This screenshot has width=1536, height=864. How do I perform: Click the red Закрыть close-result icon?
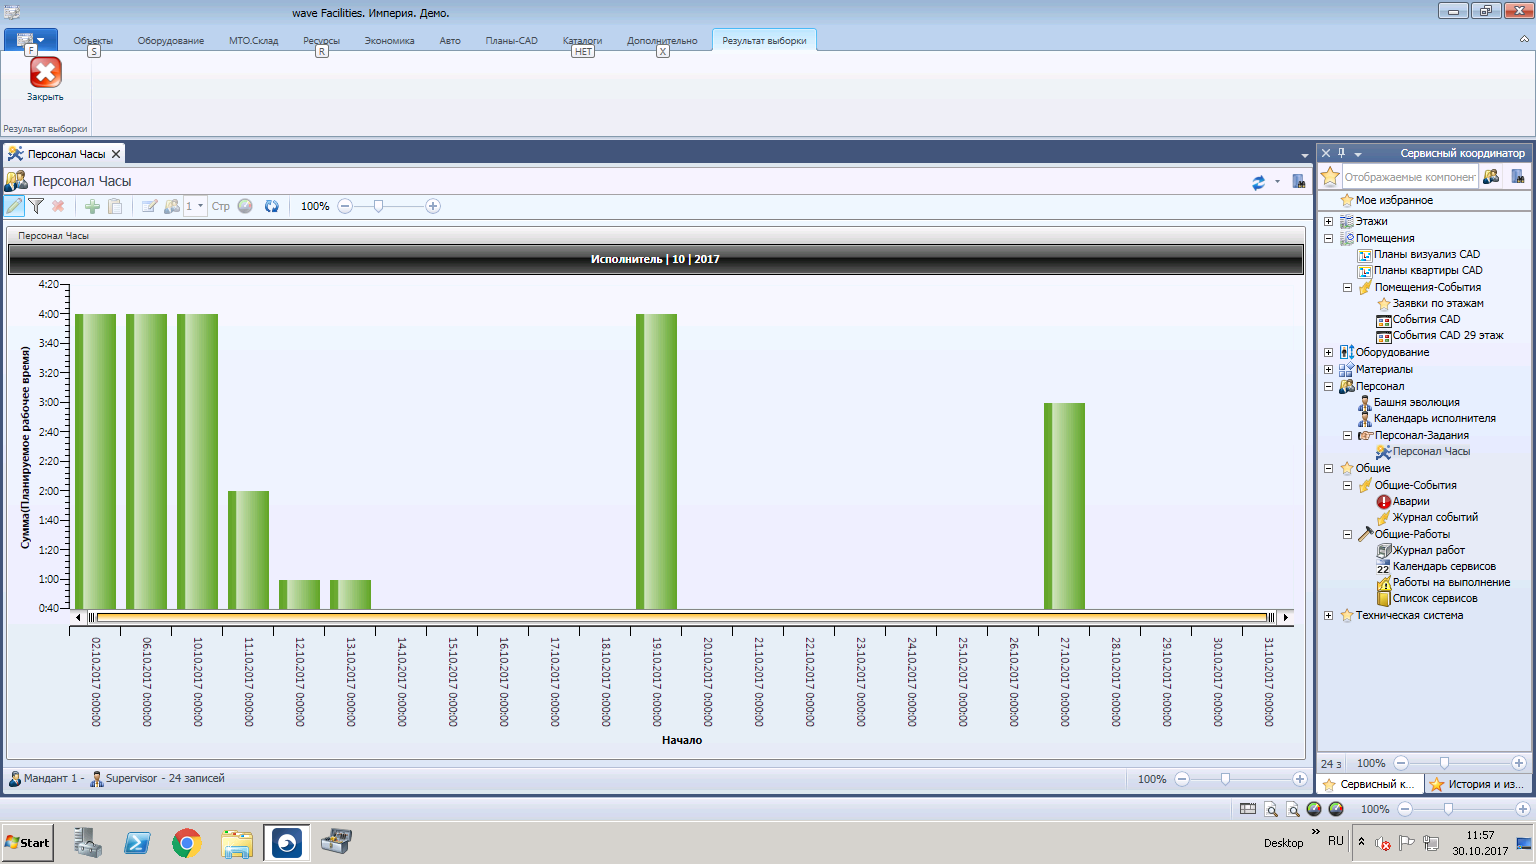(45, 72)
